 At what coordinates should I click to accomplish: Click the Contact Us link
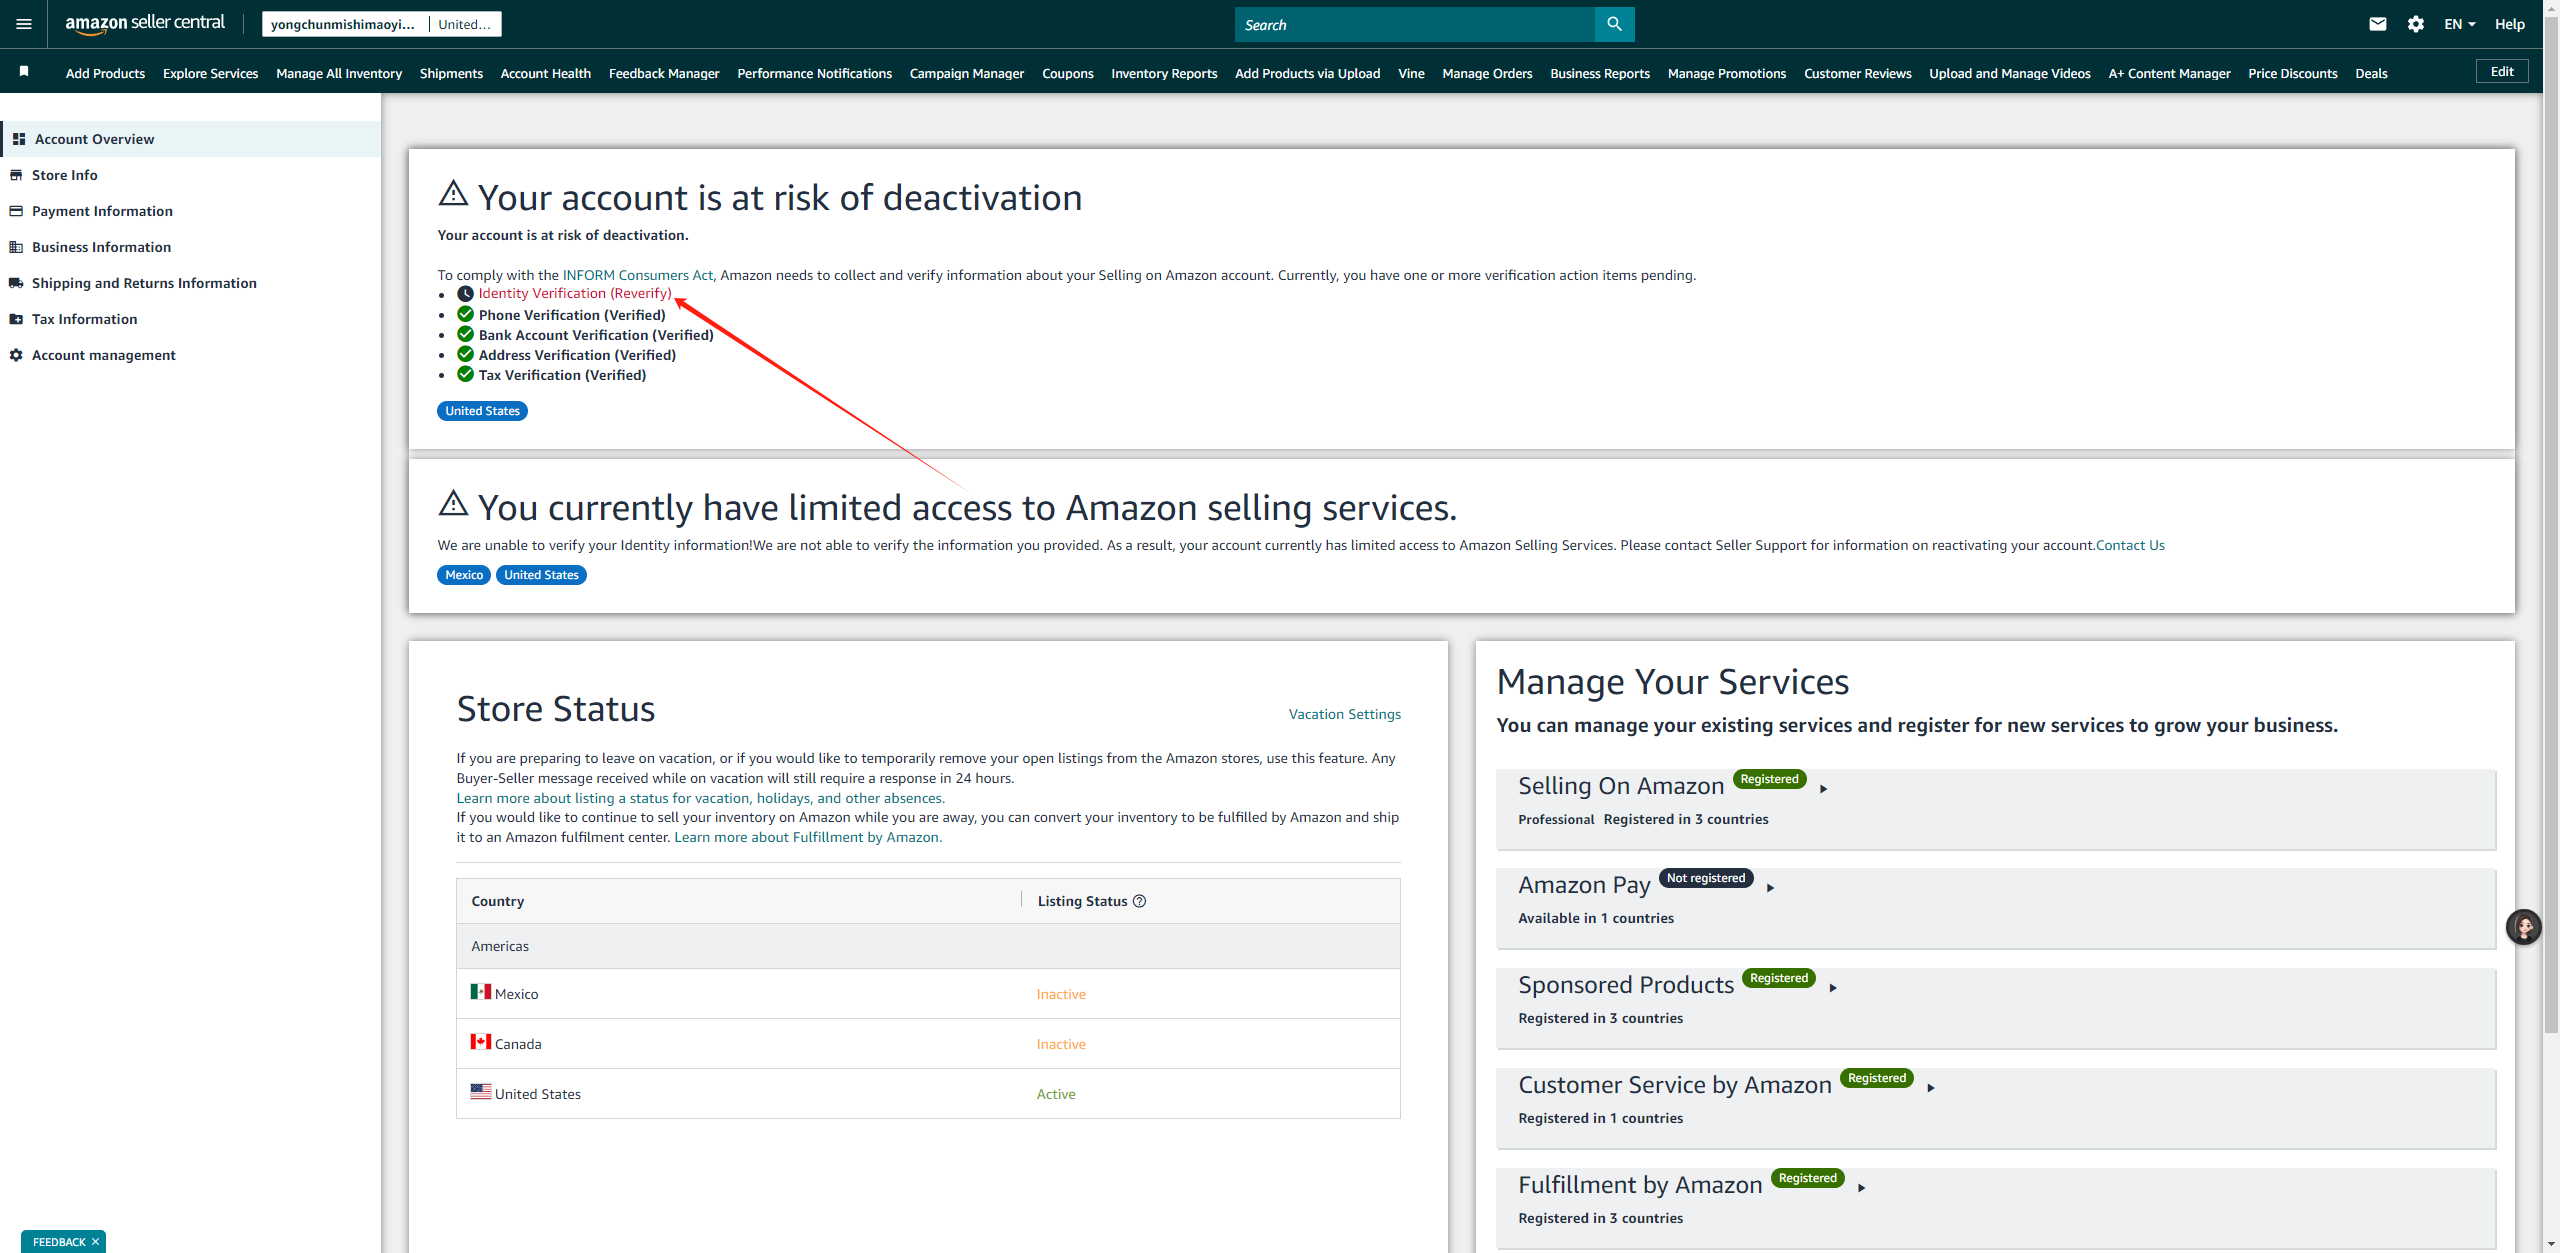point(2130,545)
